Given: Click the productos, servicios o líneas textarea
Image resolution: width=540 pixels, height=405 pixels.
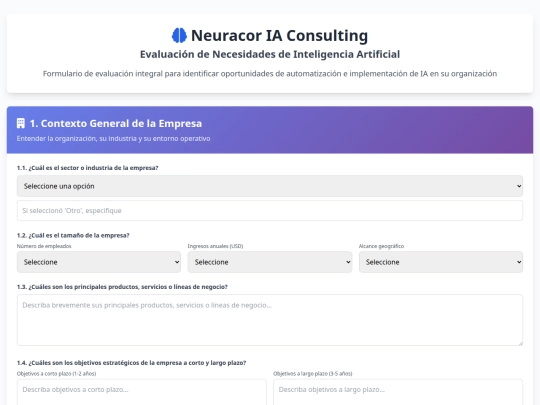Looking at the screenshot, I should pyautogui.click(x=270, y=320).
